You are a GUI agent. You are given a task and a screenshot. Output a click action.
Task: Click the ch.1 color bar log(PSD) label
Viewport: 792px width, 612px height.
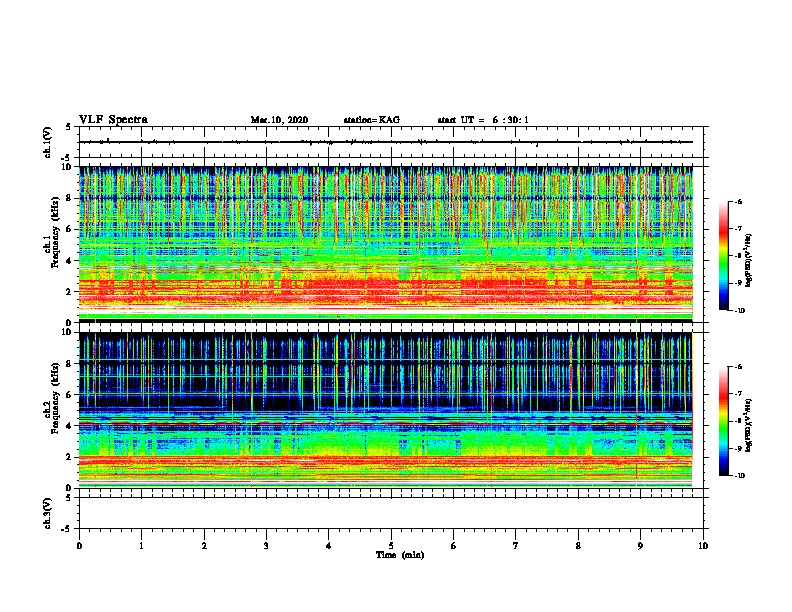[x=749, y=261]
